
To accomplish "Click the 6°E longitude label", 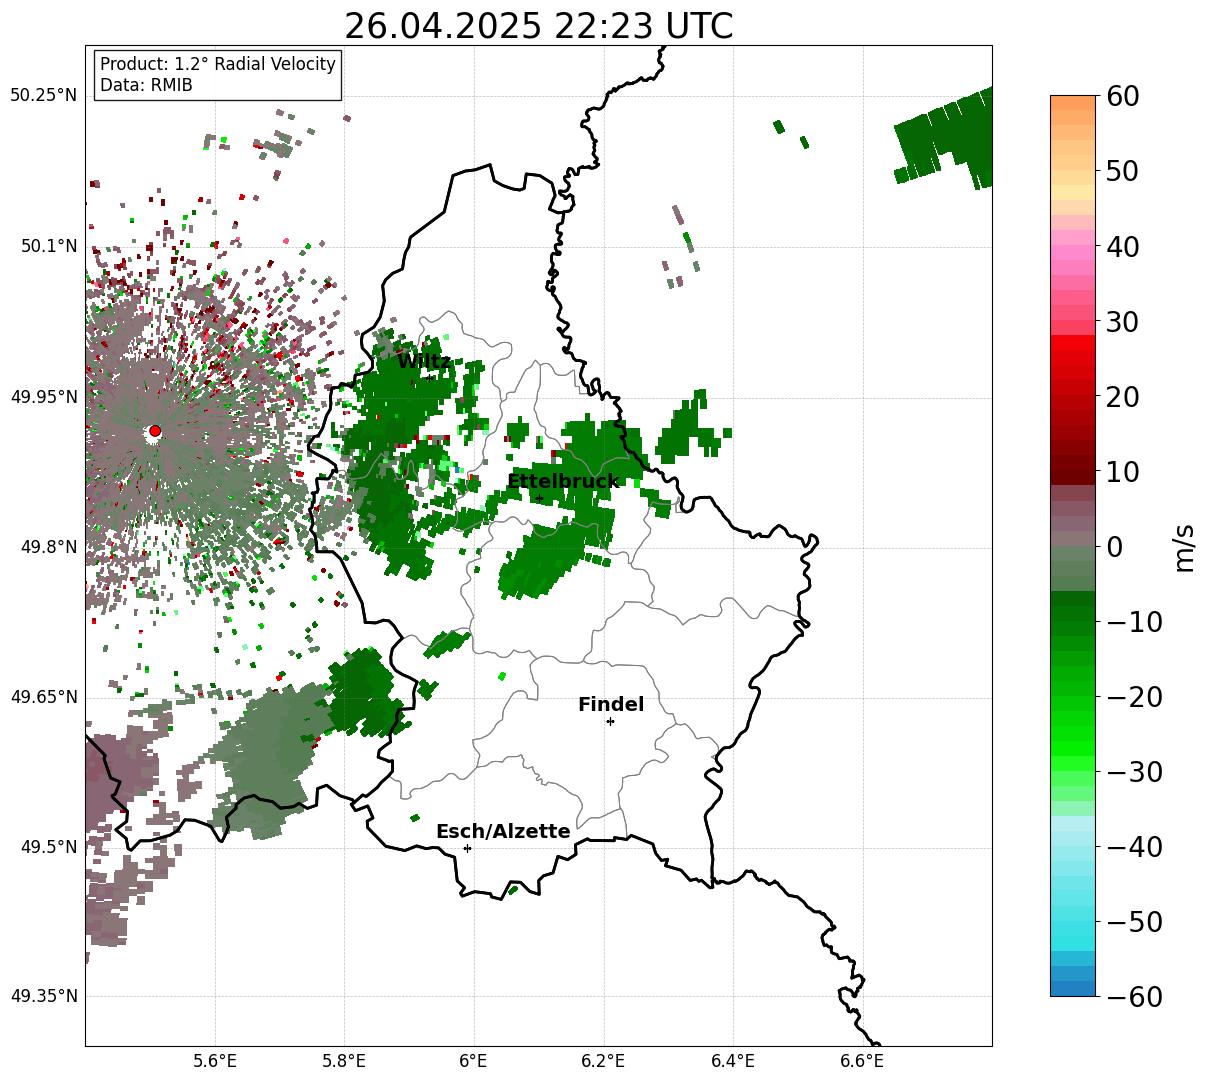I will 474,1062.
